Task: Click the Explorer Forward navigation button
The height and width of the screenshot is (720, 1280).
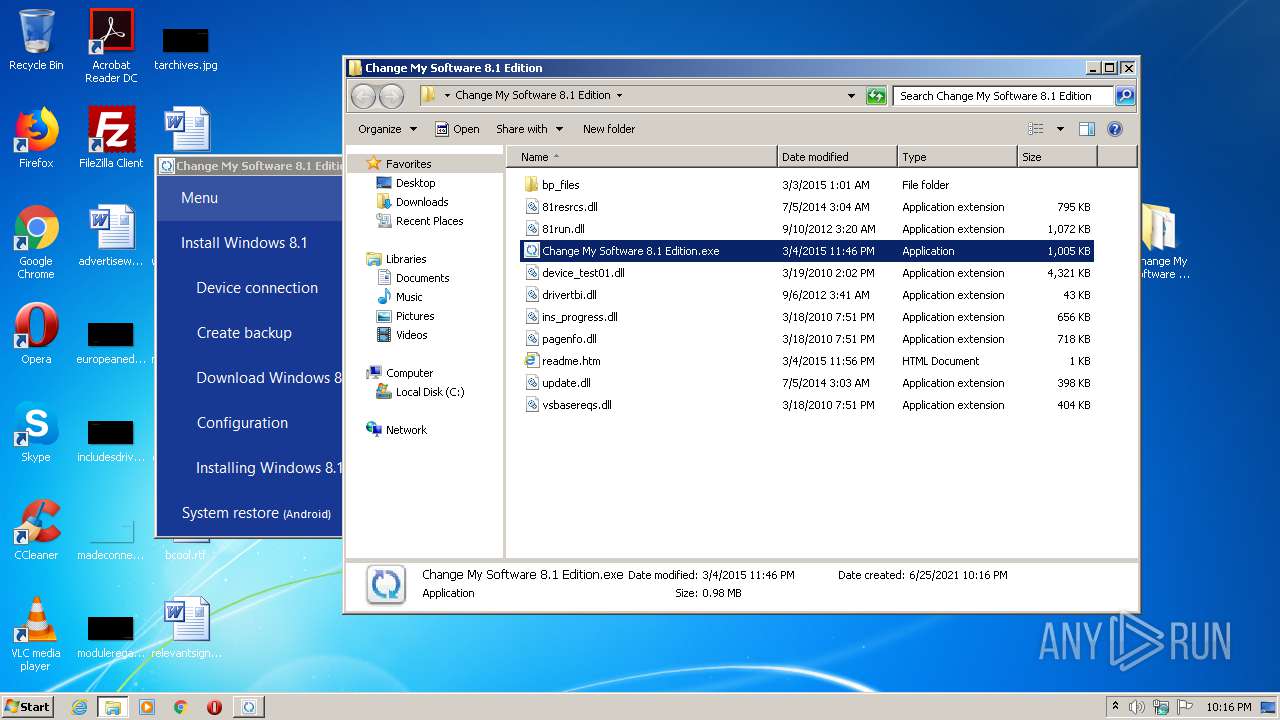Action: coord(391,96)
